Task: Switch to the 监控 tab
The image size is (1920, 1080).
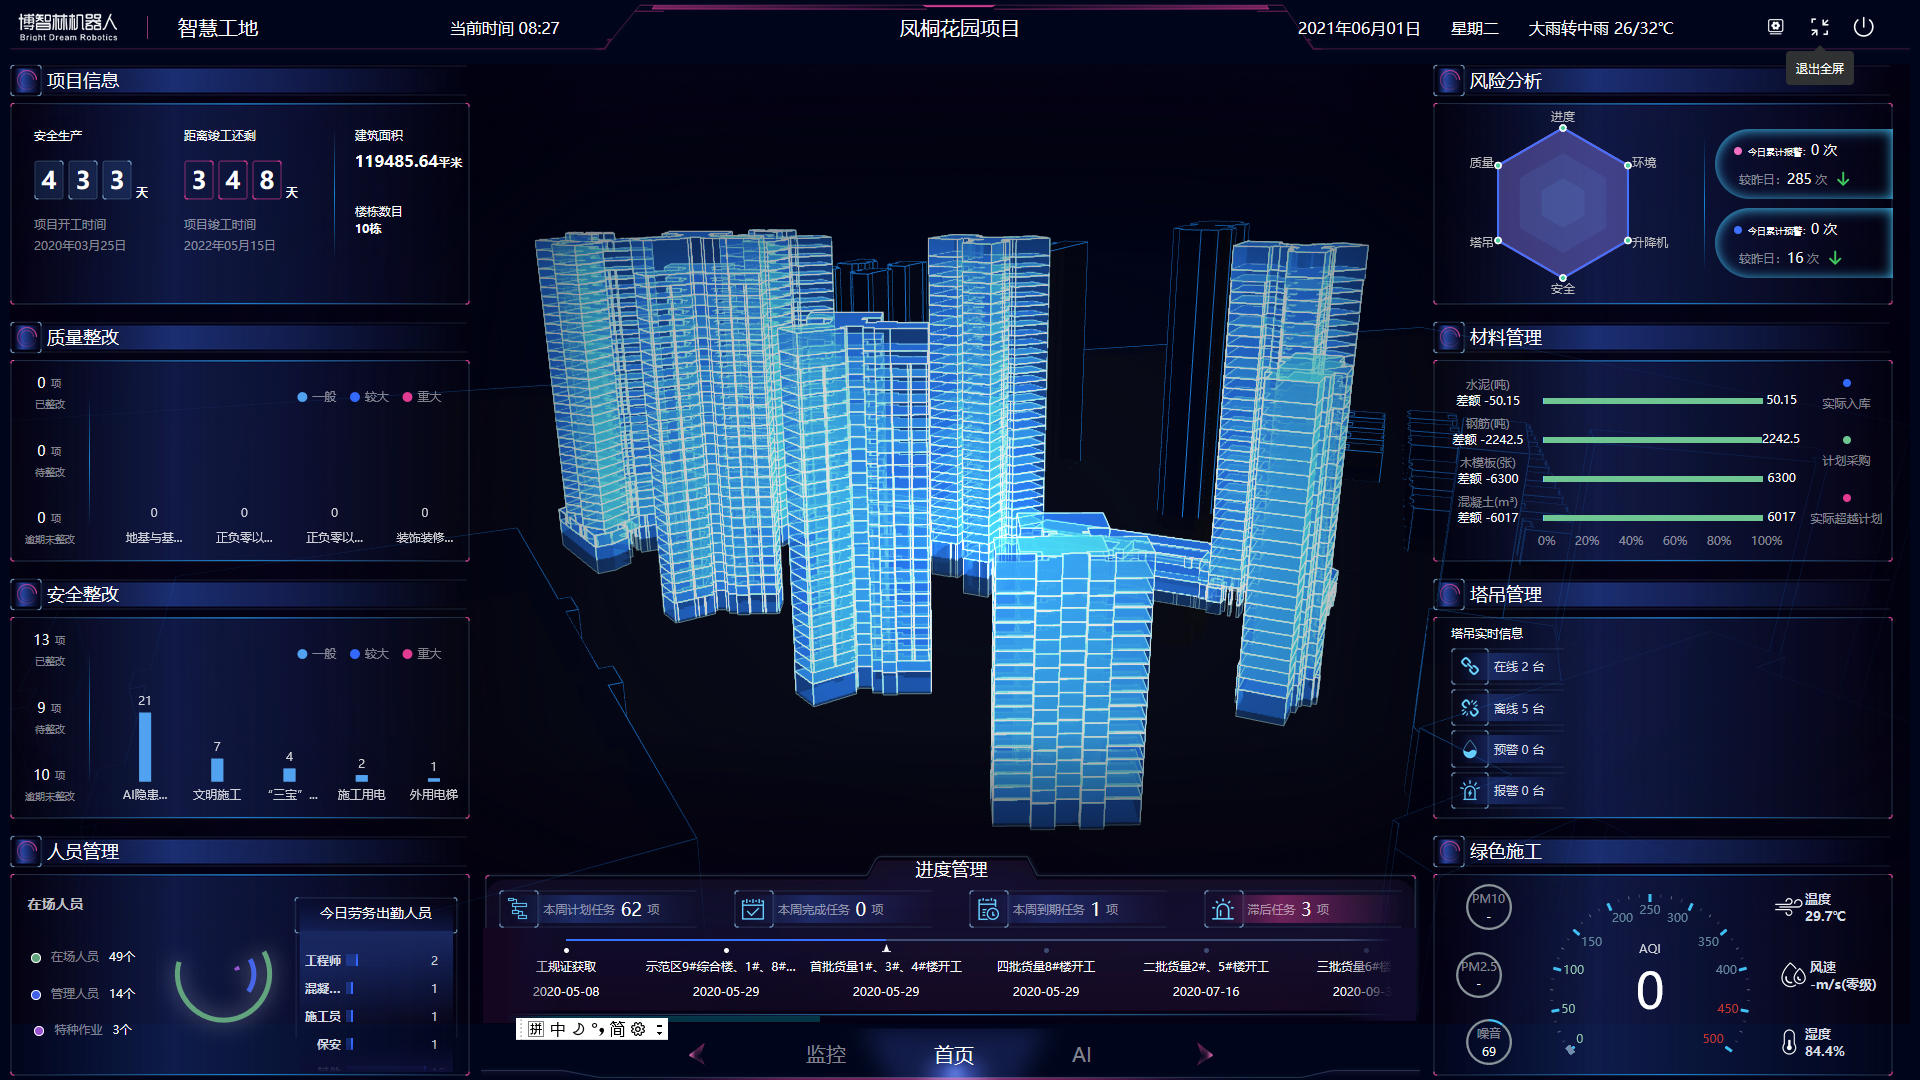Action: click(826, 1055)
